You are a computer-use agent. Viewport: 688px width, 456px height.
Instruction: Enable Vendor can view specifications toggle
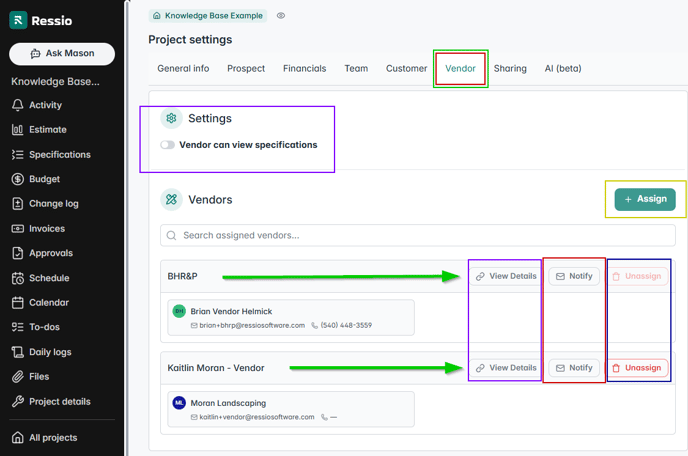[x=168, y=145]
